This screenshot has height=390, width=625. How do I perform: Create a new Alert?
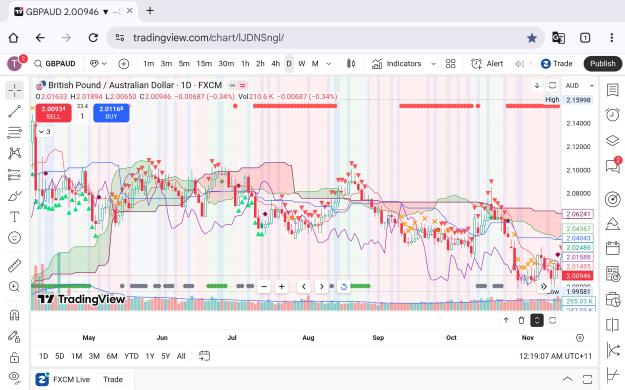[x=487, y=63]
